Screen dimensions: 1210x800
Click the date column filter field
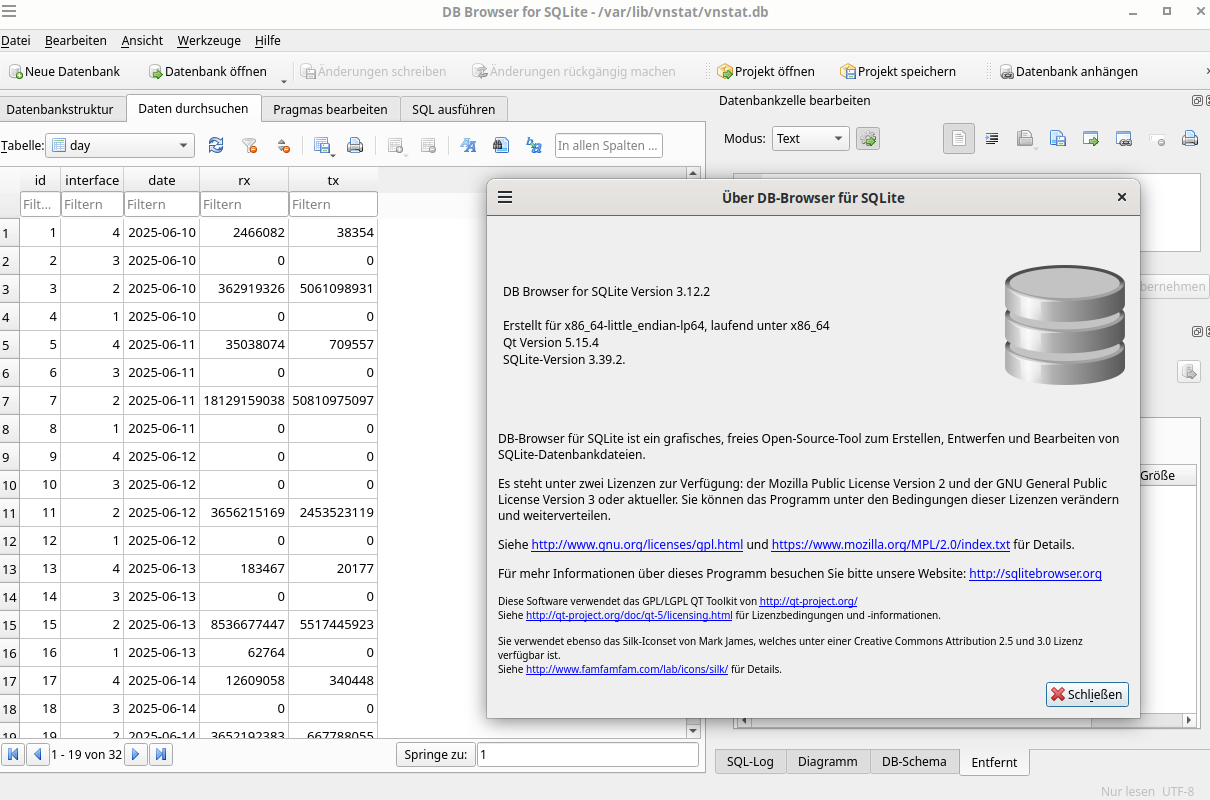tap(161, 204)
